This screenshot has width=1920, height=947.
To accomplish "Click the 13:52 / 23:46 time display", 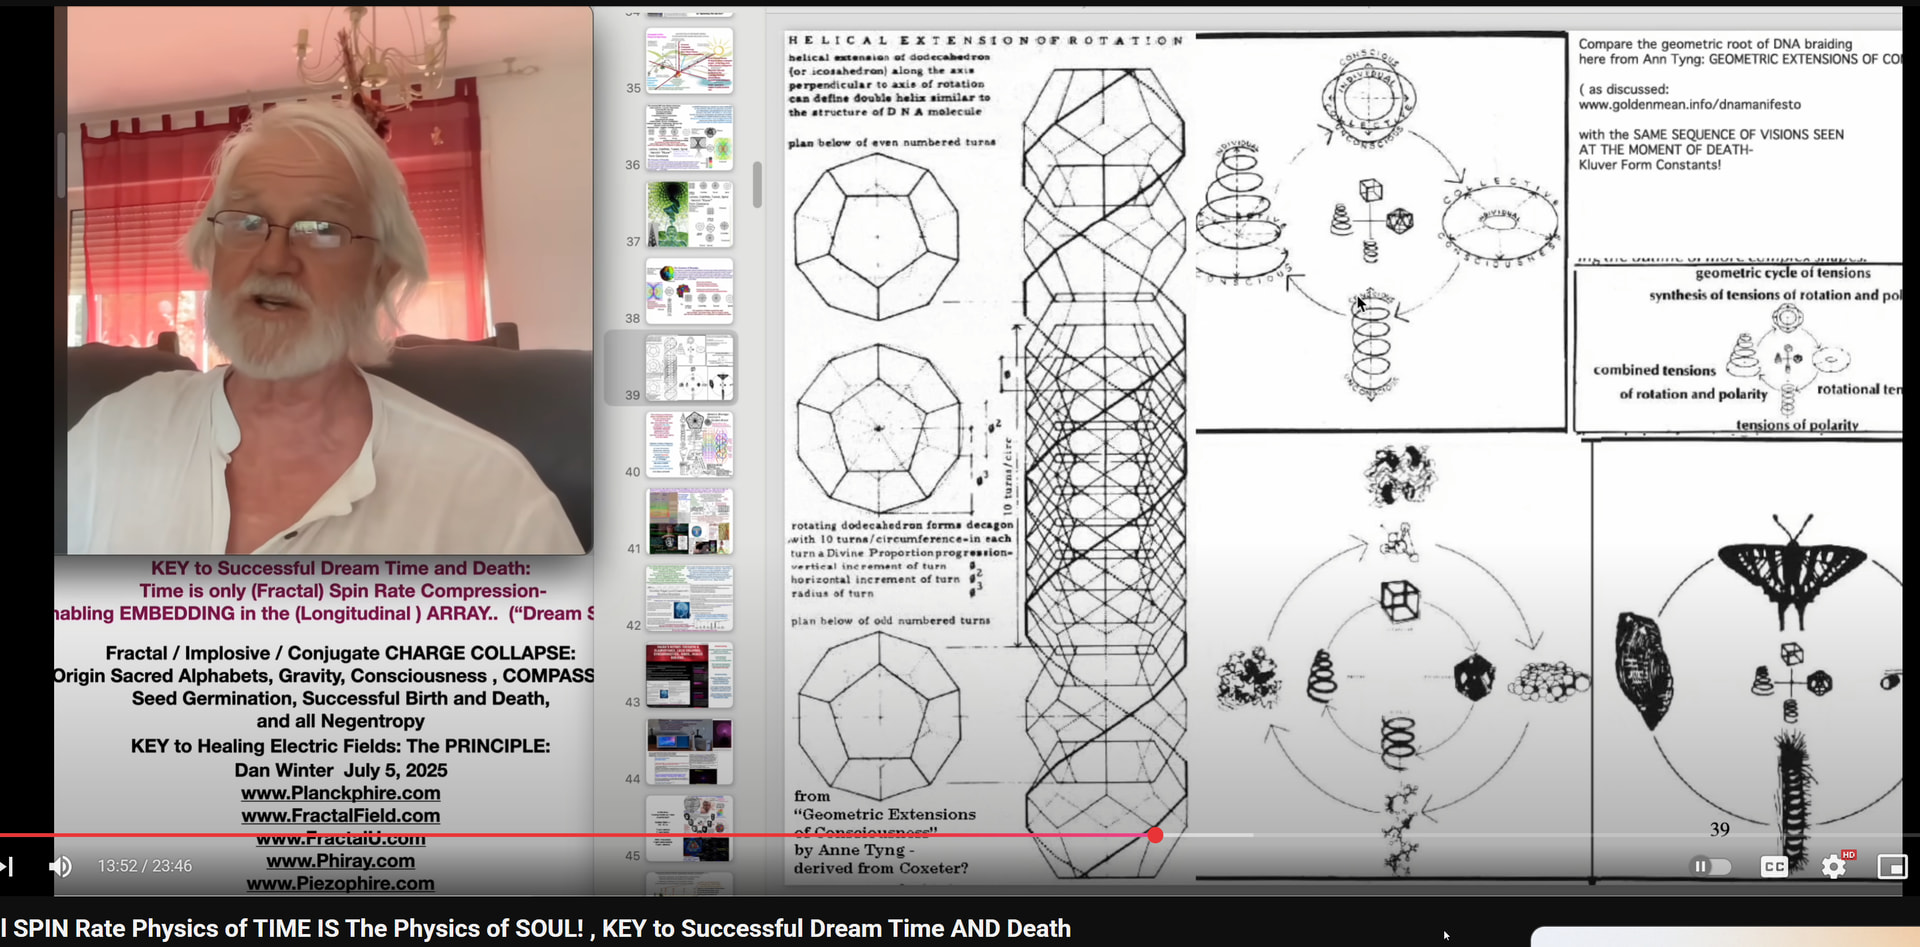I will [145, 866].
